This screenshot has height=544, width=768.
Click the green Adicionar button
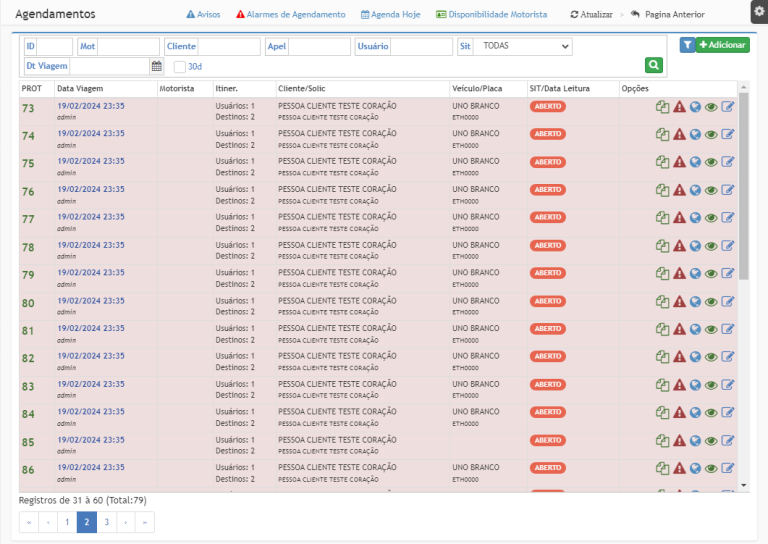722,45
